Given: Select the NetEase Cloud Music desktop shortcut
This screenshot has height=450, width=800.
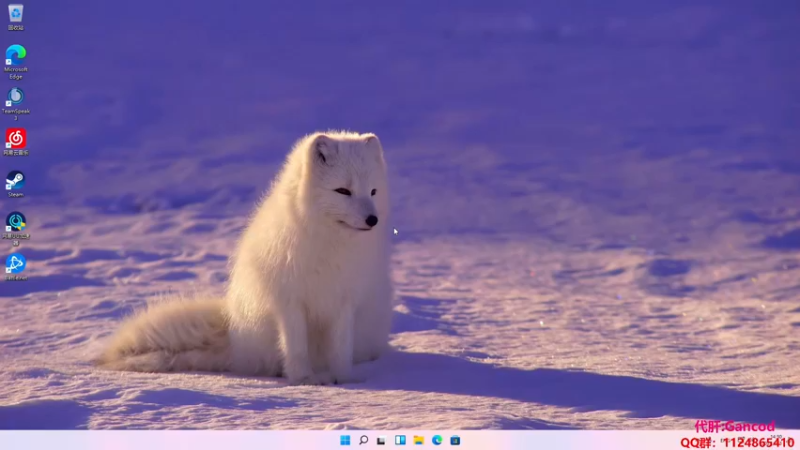Looking at the screenshot, I should point(15,142).
